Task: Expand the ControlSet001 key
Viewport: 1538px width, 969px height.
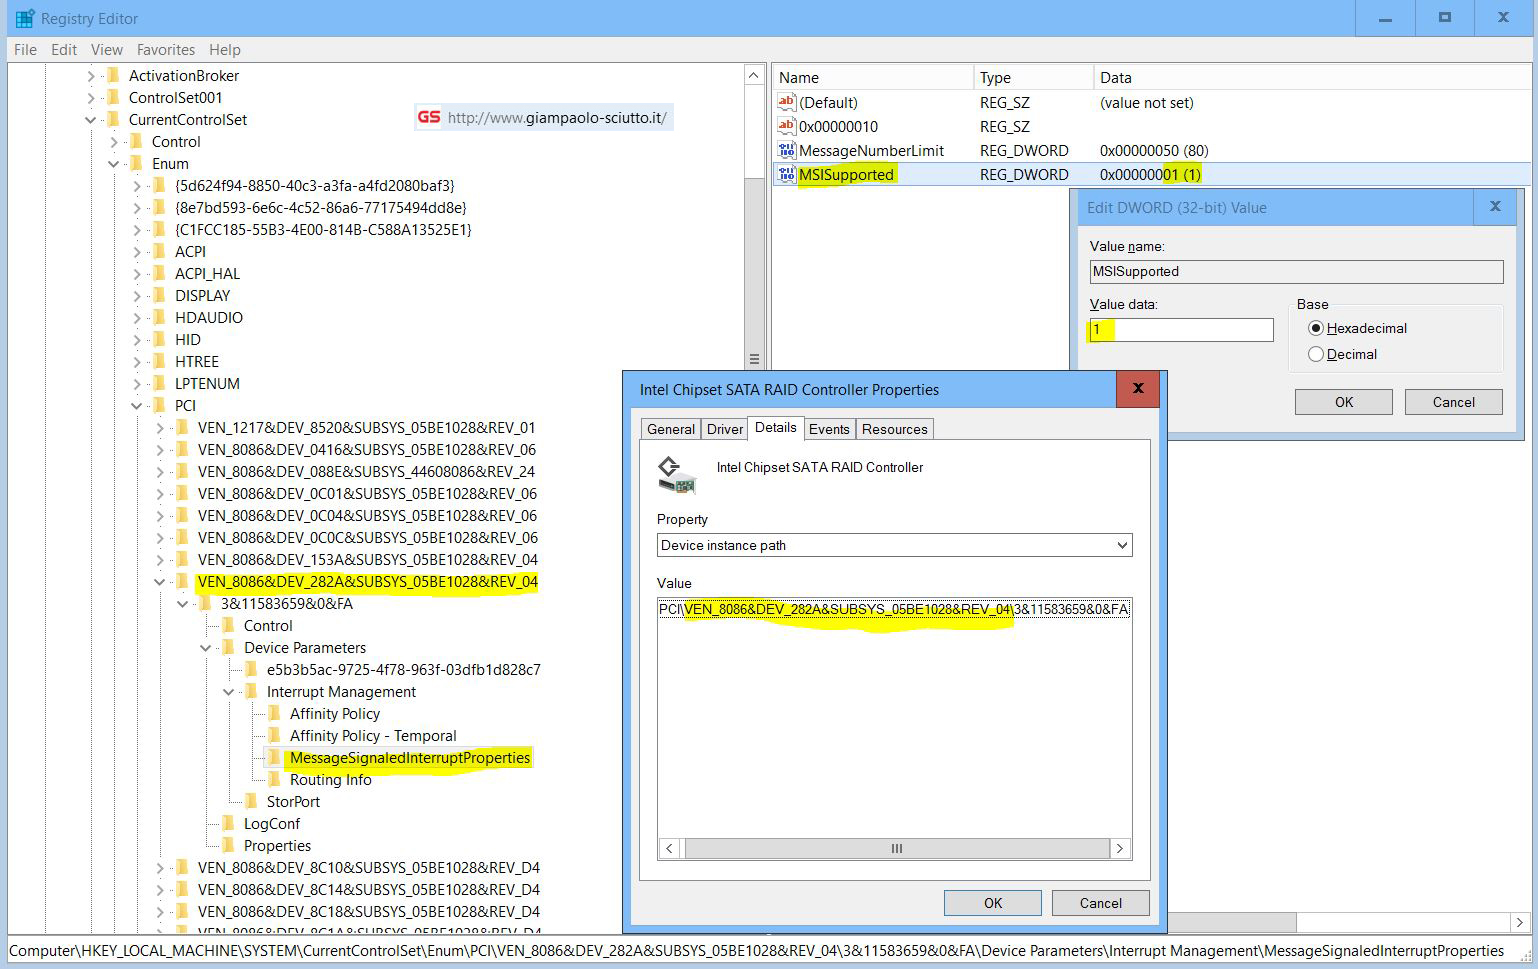Action: 90,97
